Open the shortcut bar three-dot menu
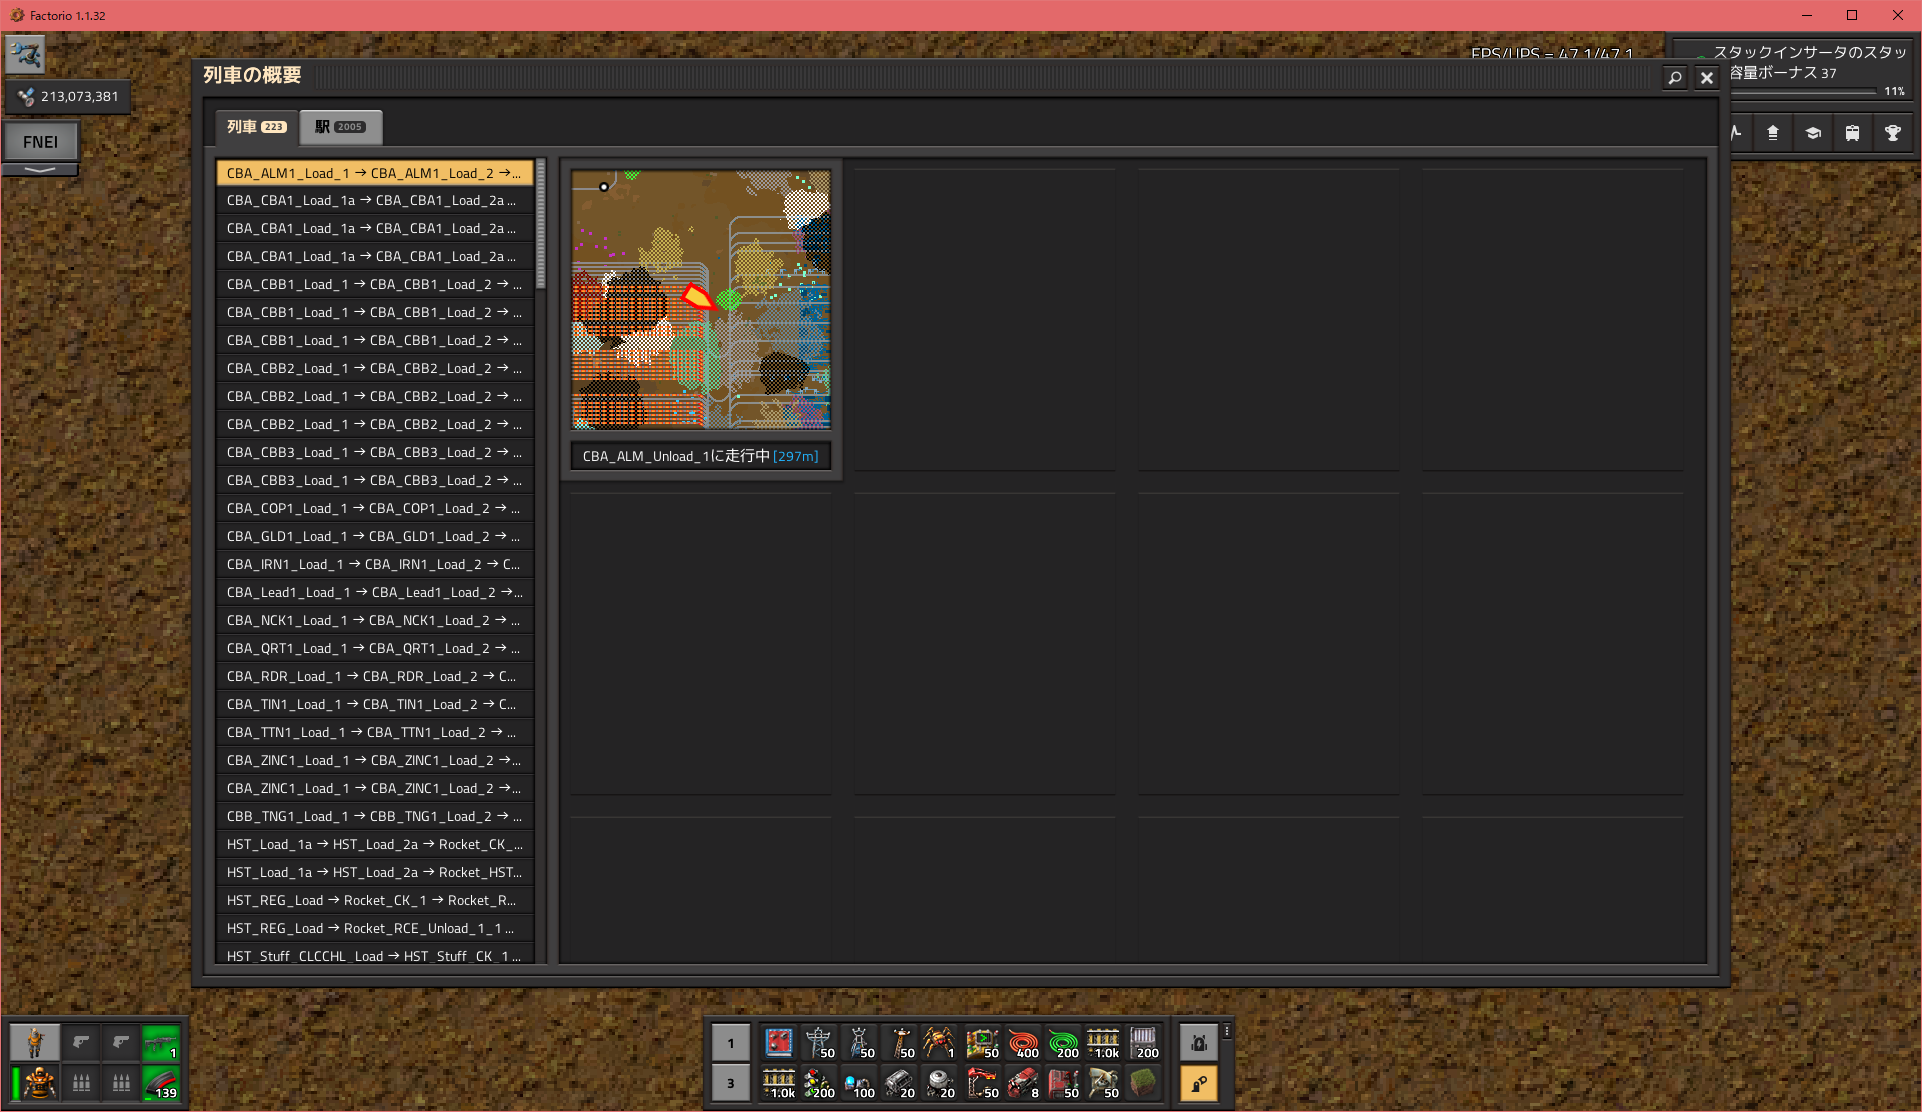 1227,1031
